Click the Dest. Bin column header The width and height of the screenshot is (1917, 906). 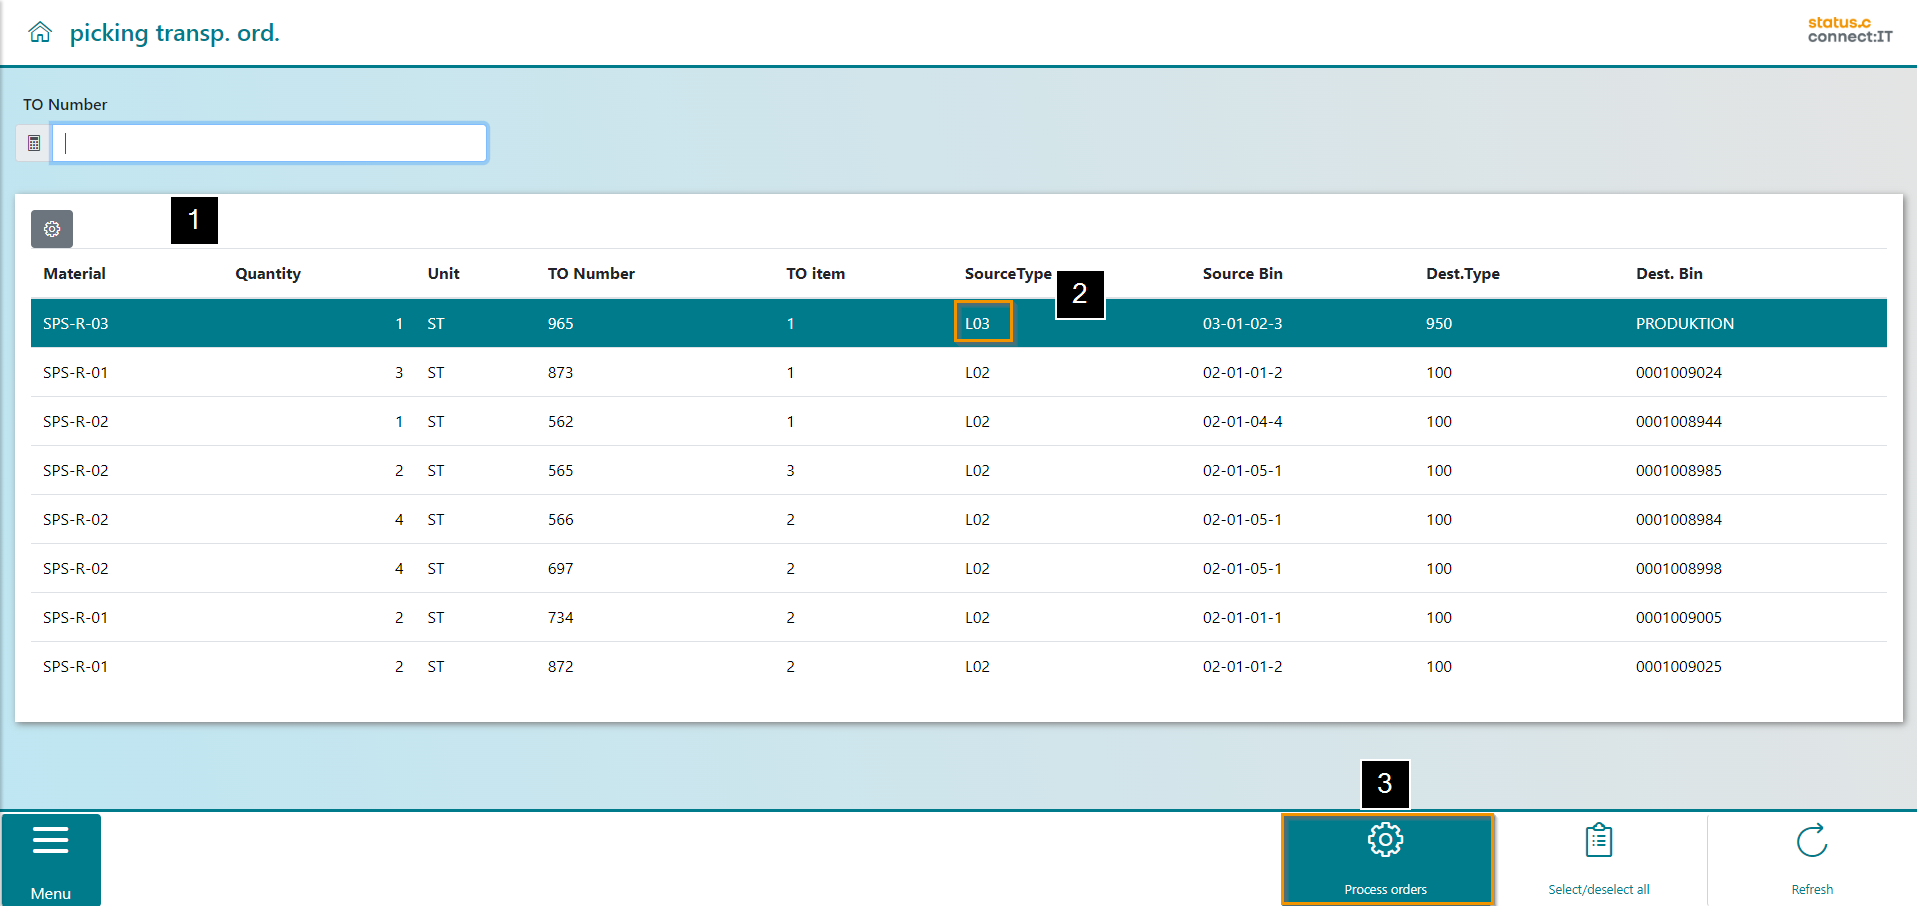tap(1669, 274)
